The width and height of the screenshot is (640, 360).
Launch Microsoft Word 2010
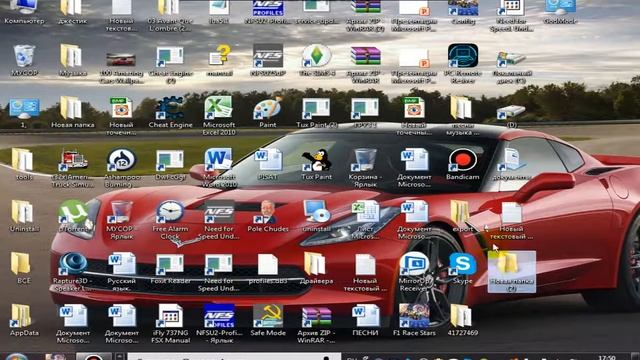(x=219, y=167)
